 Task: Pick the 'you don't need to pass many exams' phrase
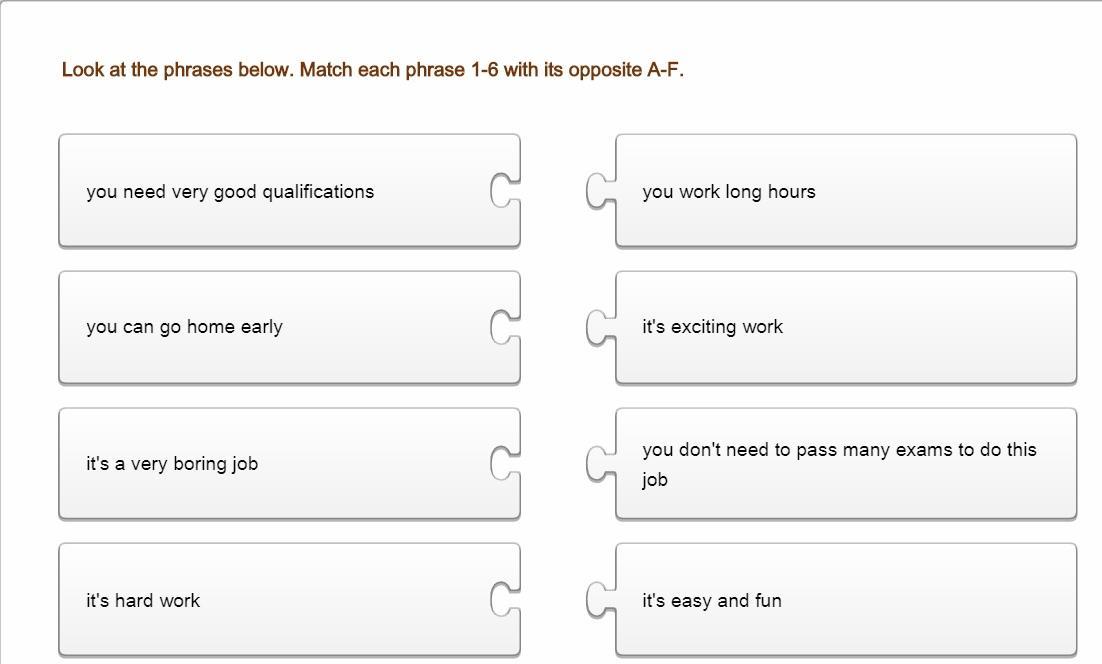click(839, 463)
